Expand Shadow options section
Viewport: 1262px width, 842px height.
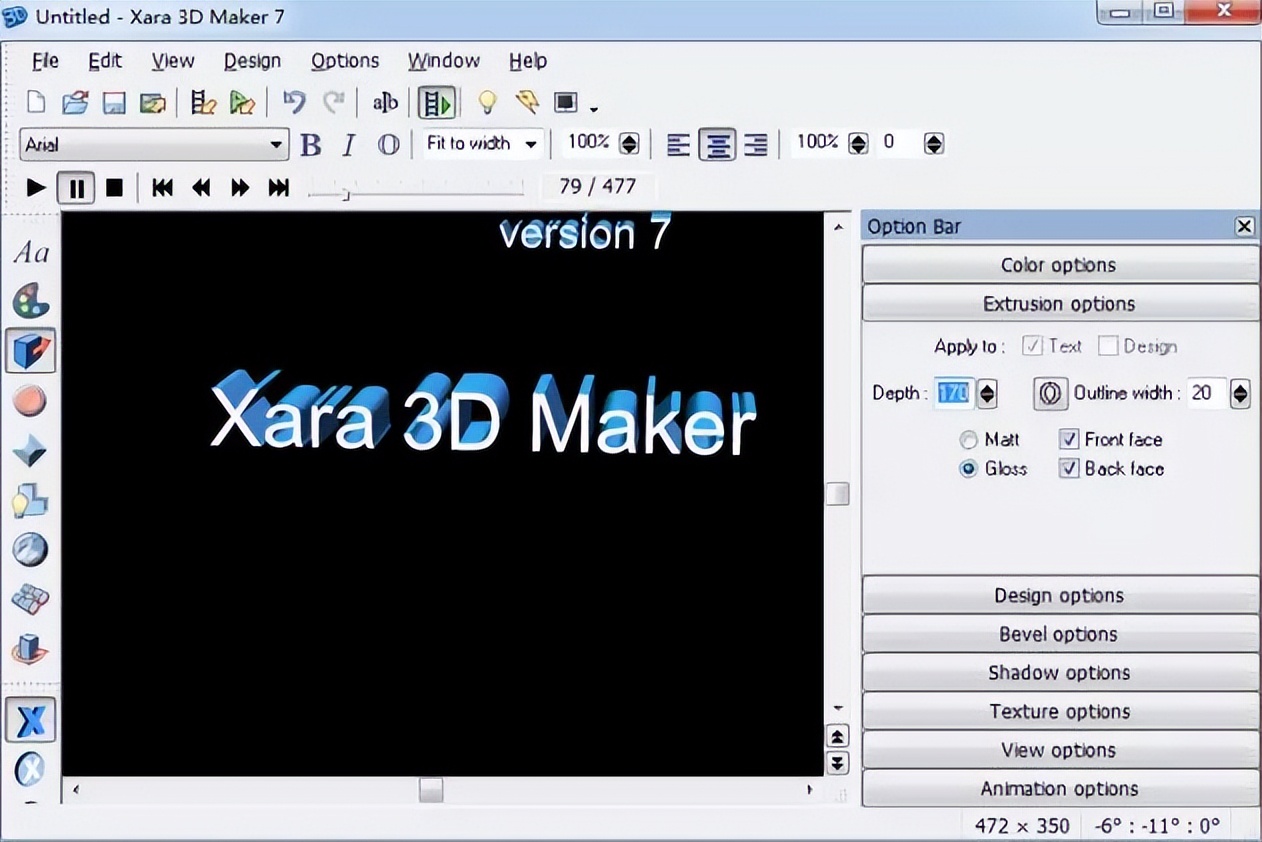tap(1060, 673)
